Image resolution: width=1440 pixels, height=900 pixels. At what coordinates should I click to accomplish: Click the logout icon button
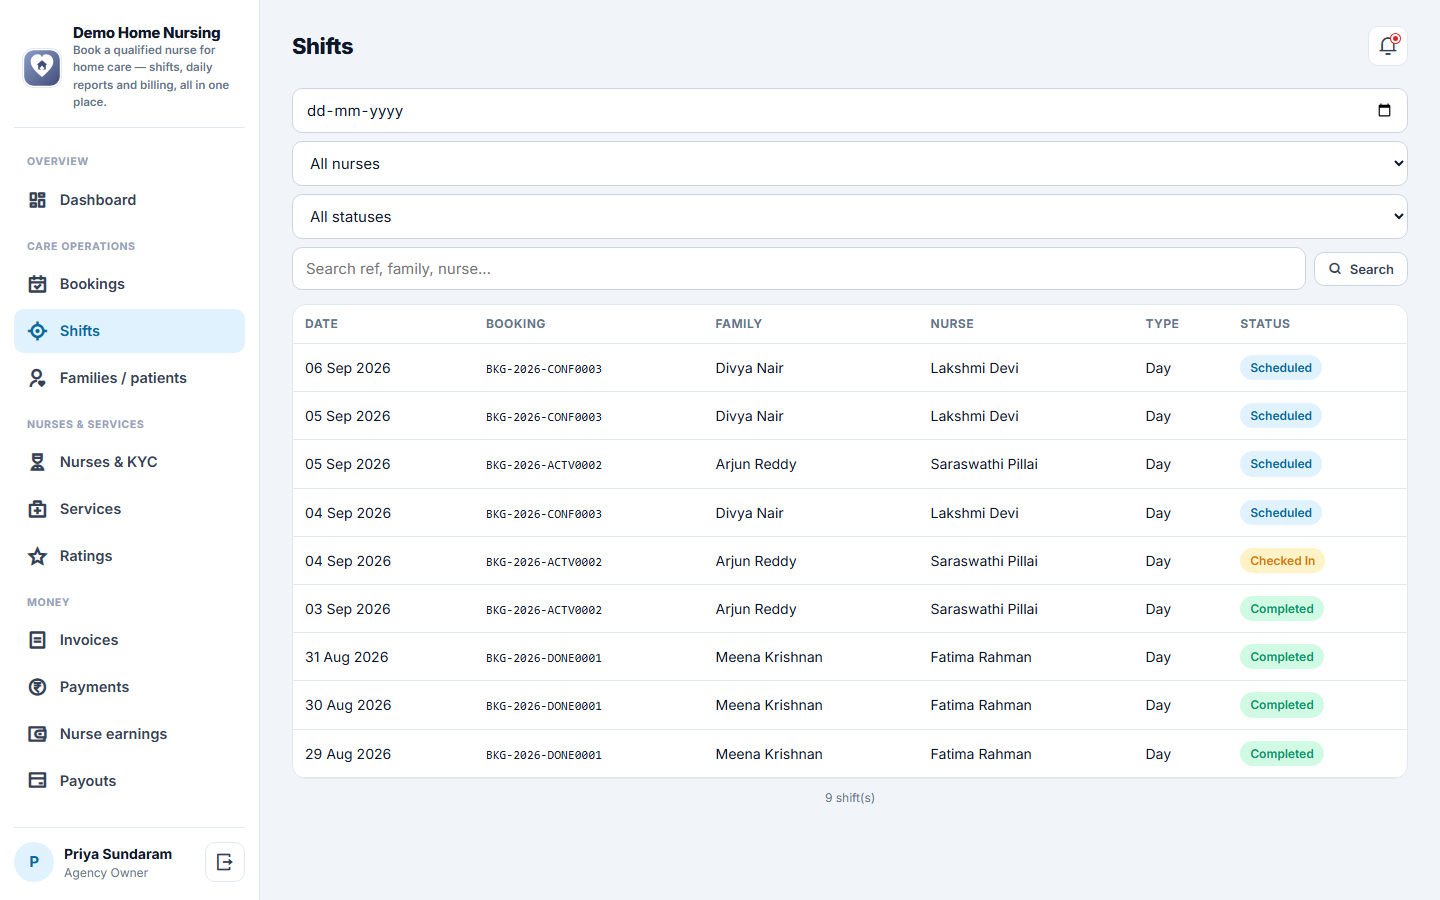225,862
